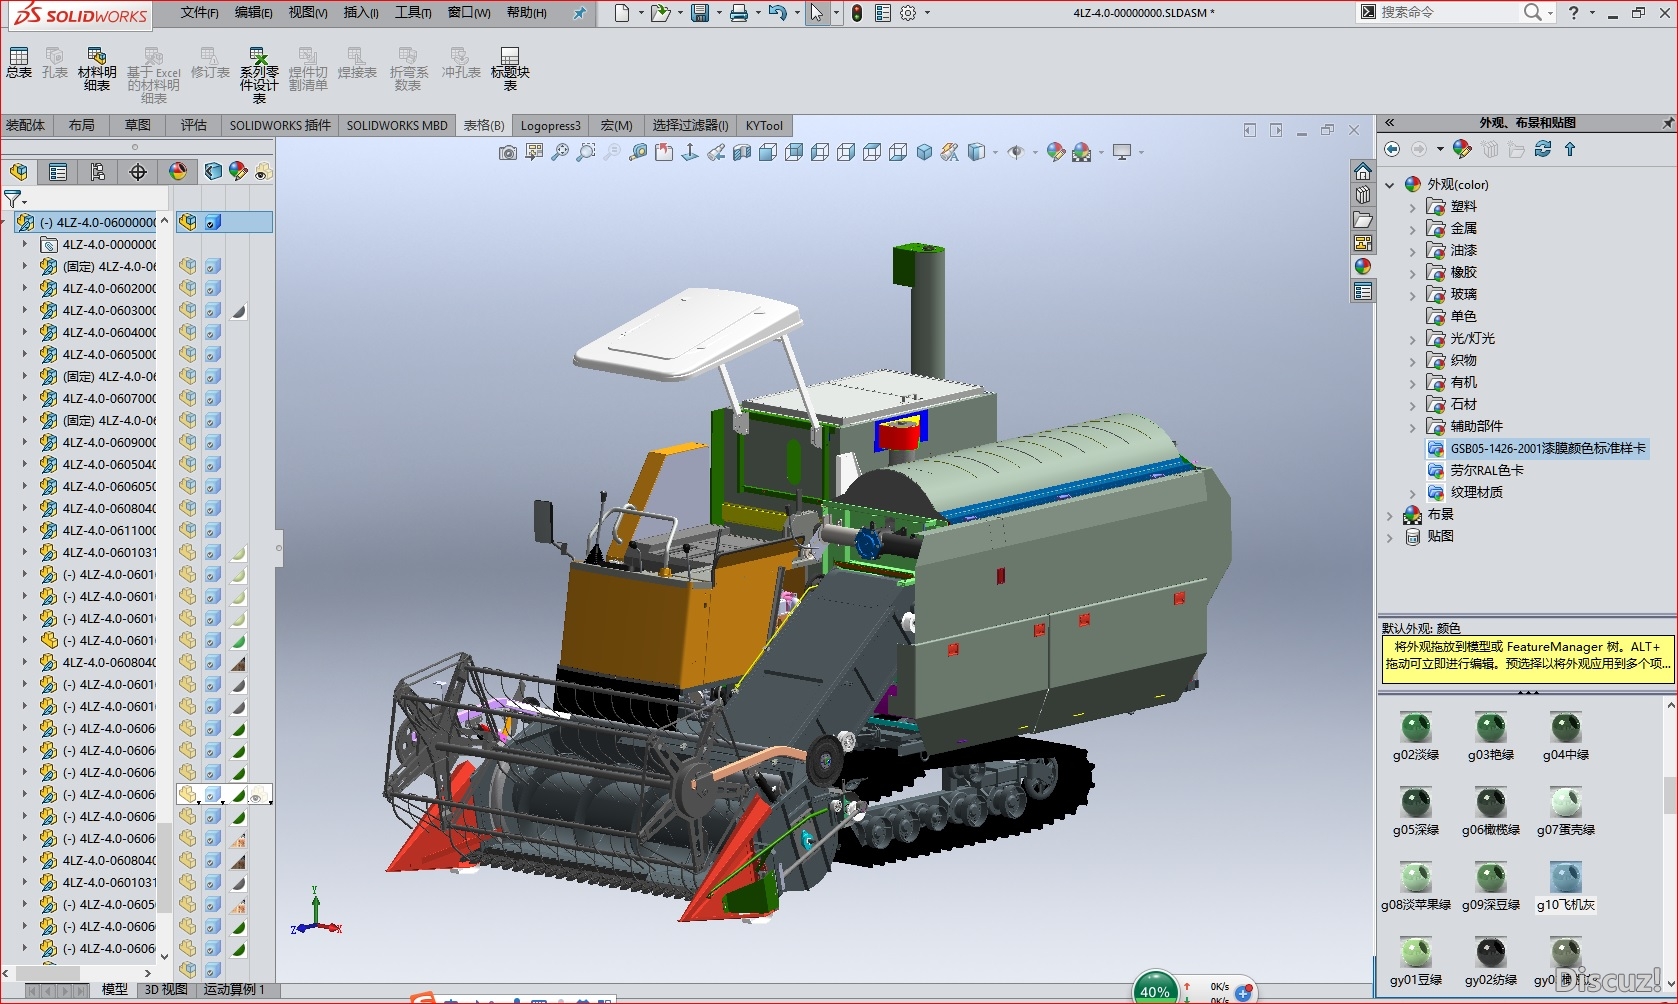Click the New document icon

pyautogui.click(x=622, y=13)
